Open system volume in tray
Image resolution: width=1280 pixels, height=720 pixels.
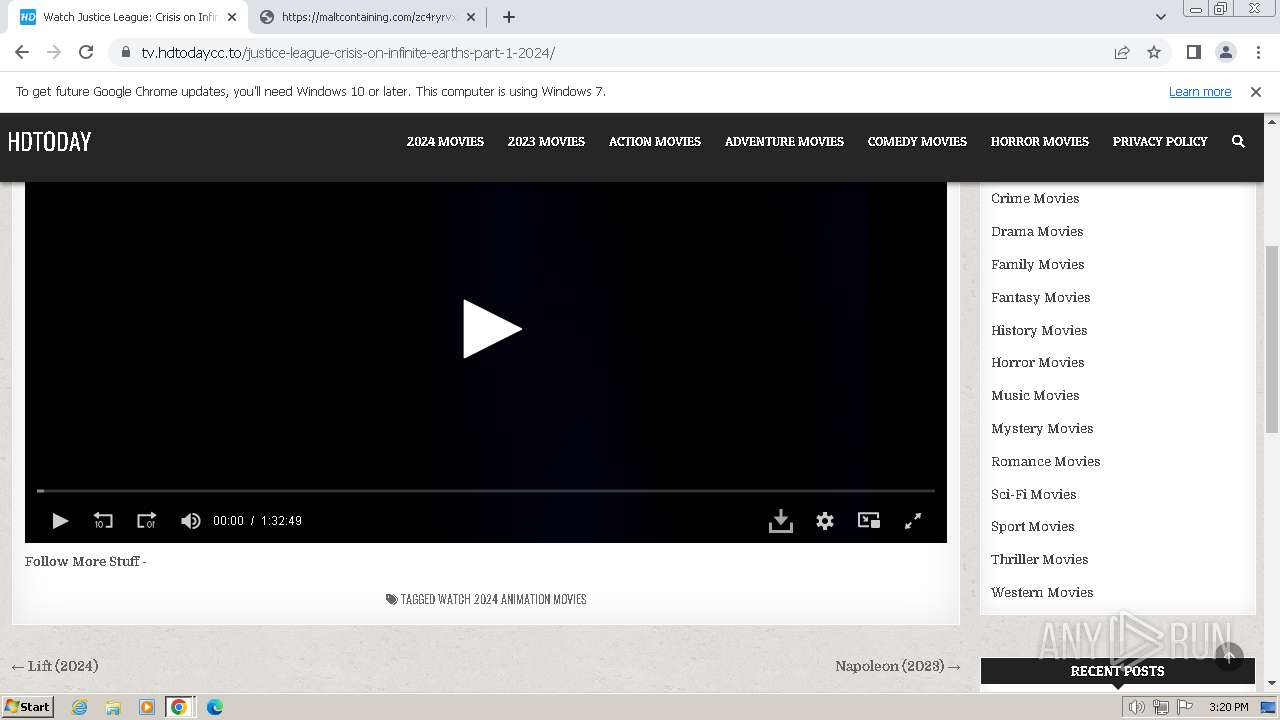(x=1137, y=707)
